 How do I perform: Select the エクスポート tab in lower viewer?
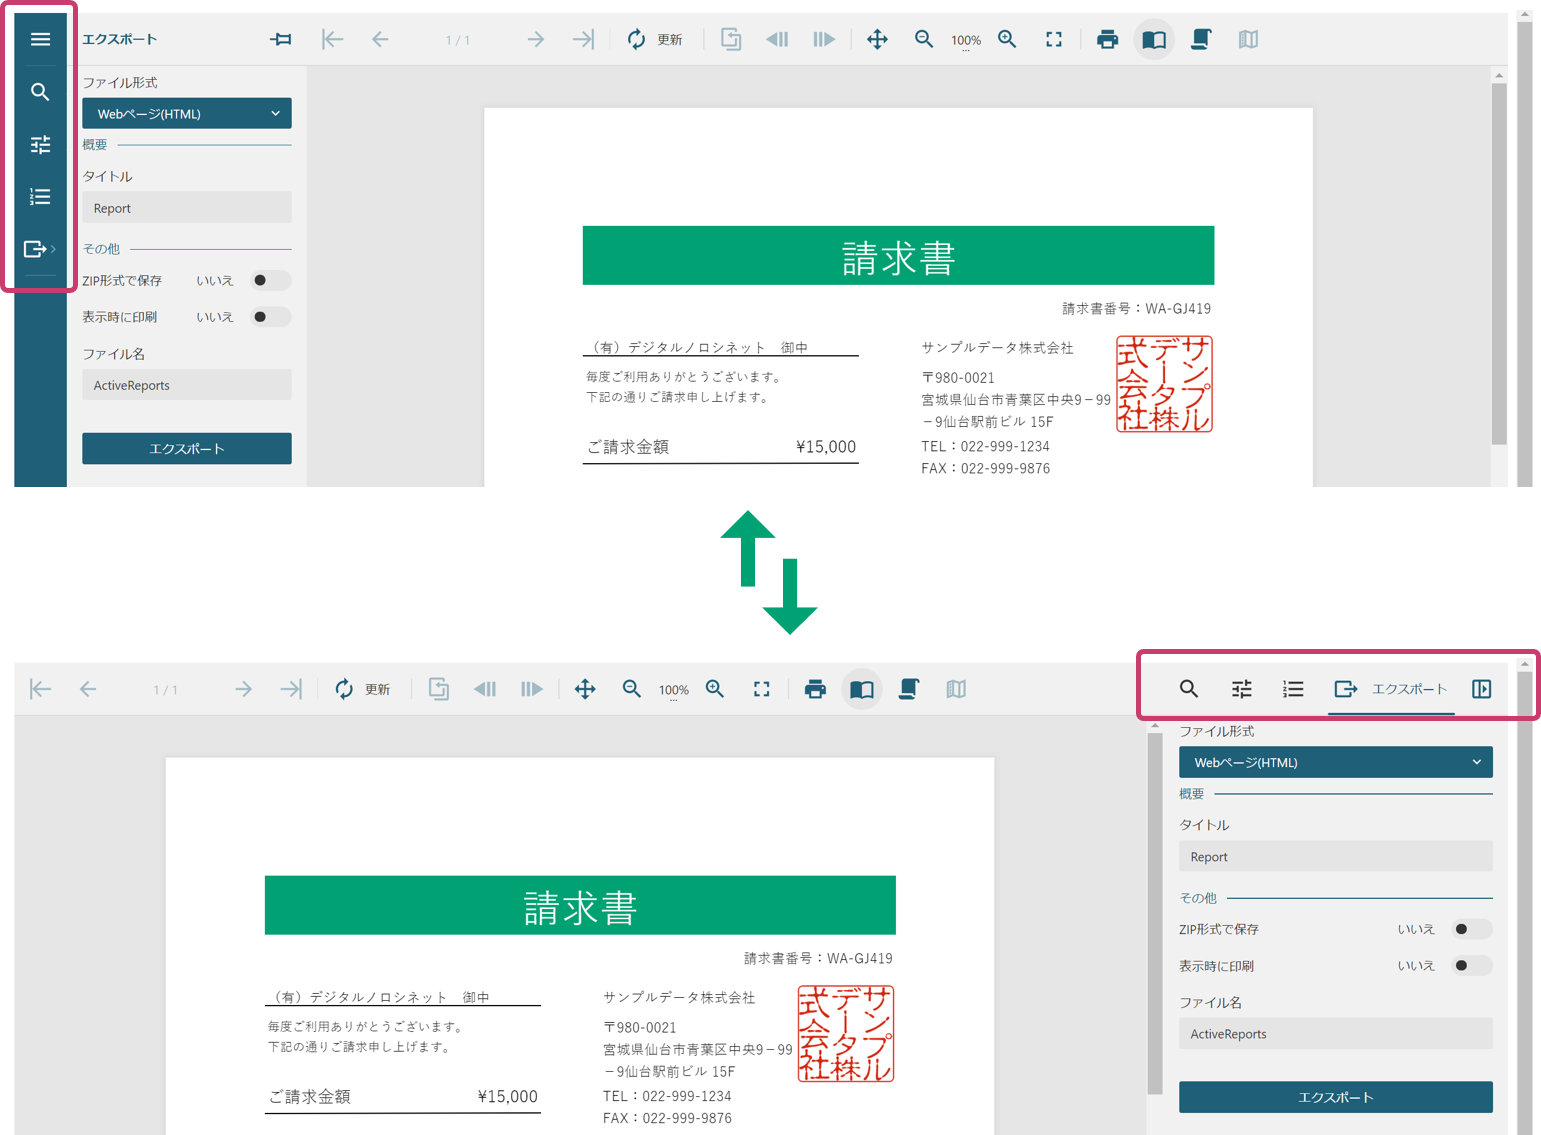tap(1391, 689)
